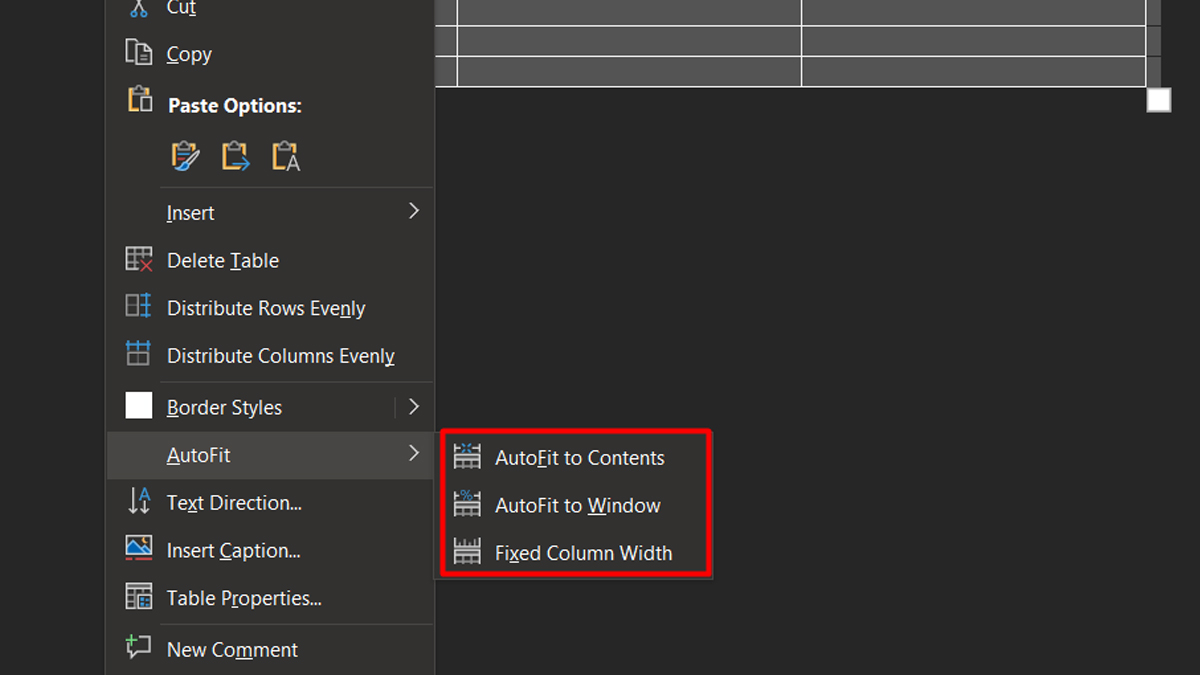Click the Delete Table icon
The height and width of the screenshot is (675, 1200).
coord(139,260)
